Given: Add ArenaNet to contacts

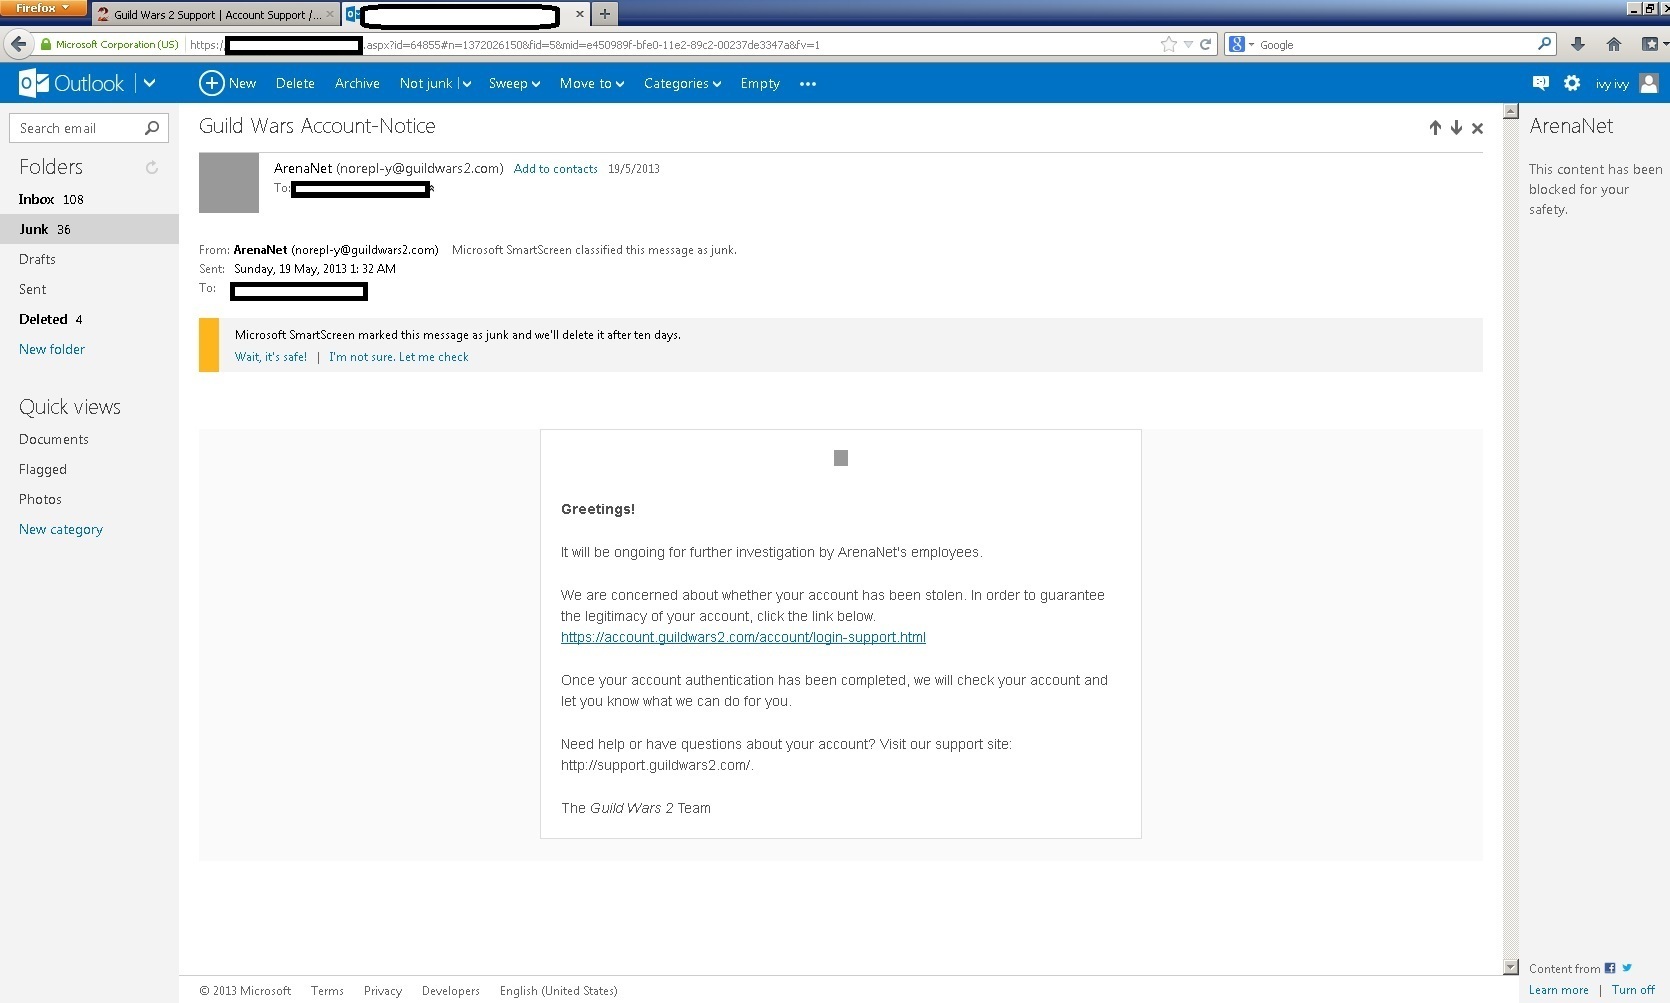Looking at the screenshot, I should pyautogui.click(x=555, y=169).
